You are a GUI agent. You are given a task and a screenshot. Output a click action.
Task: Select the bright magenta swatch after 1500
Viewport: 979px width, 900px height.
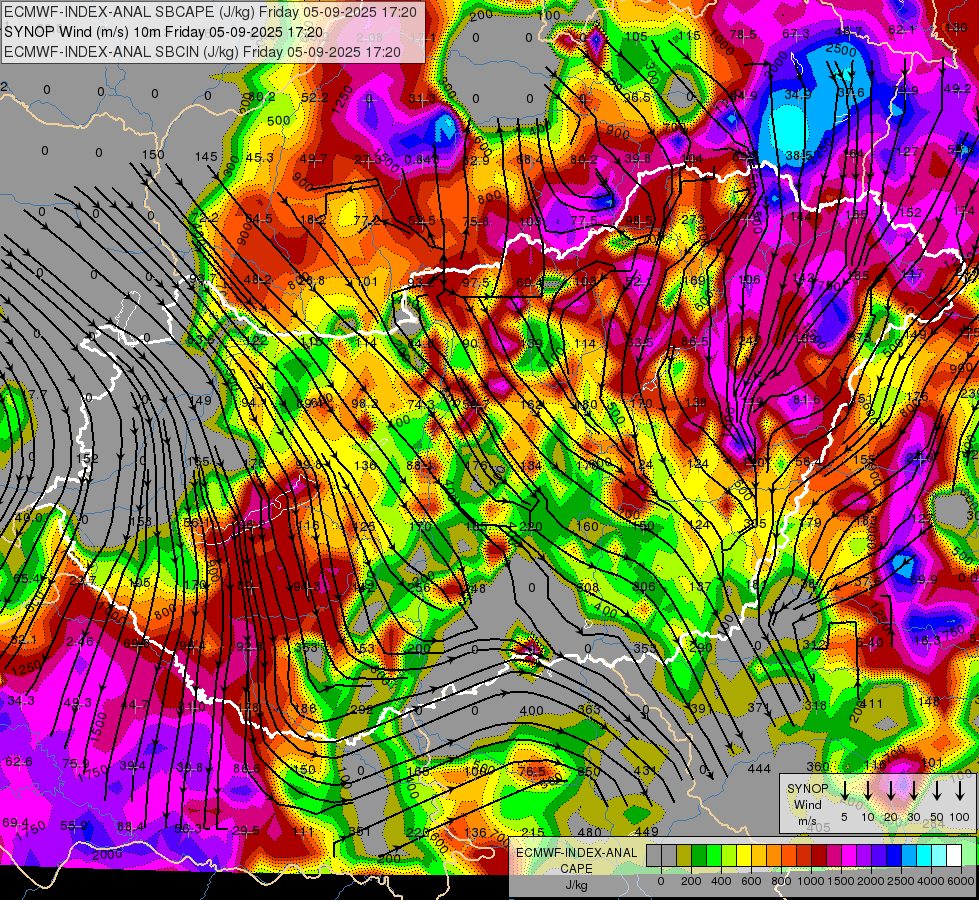tap(849, 856)
